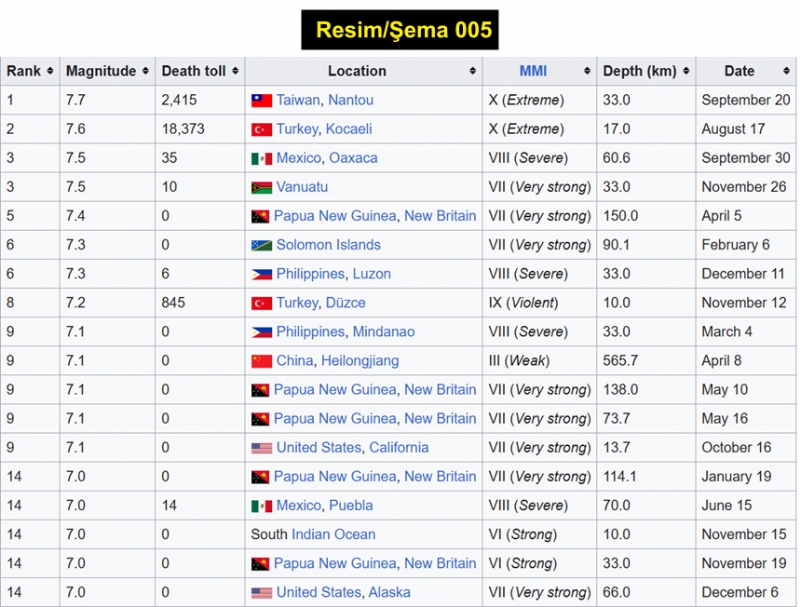Screen dimensions: 800x607
Task: Click the Vanuatu flag icon
Action: click(261, 188)
